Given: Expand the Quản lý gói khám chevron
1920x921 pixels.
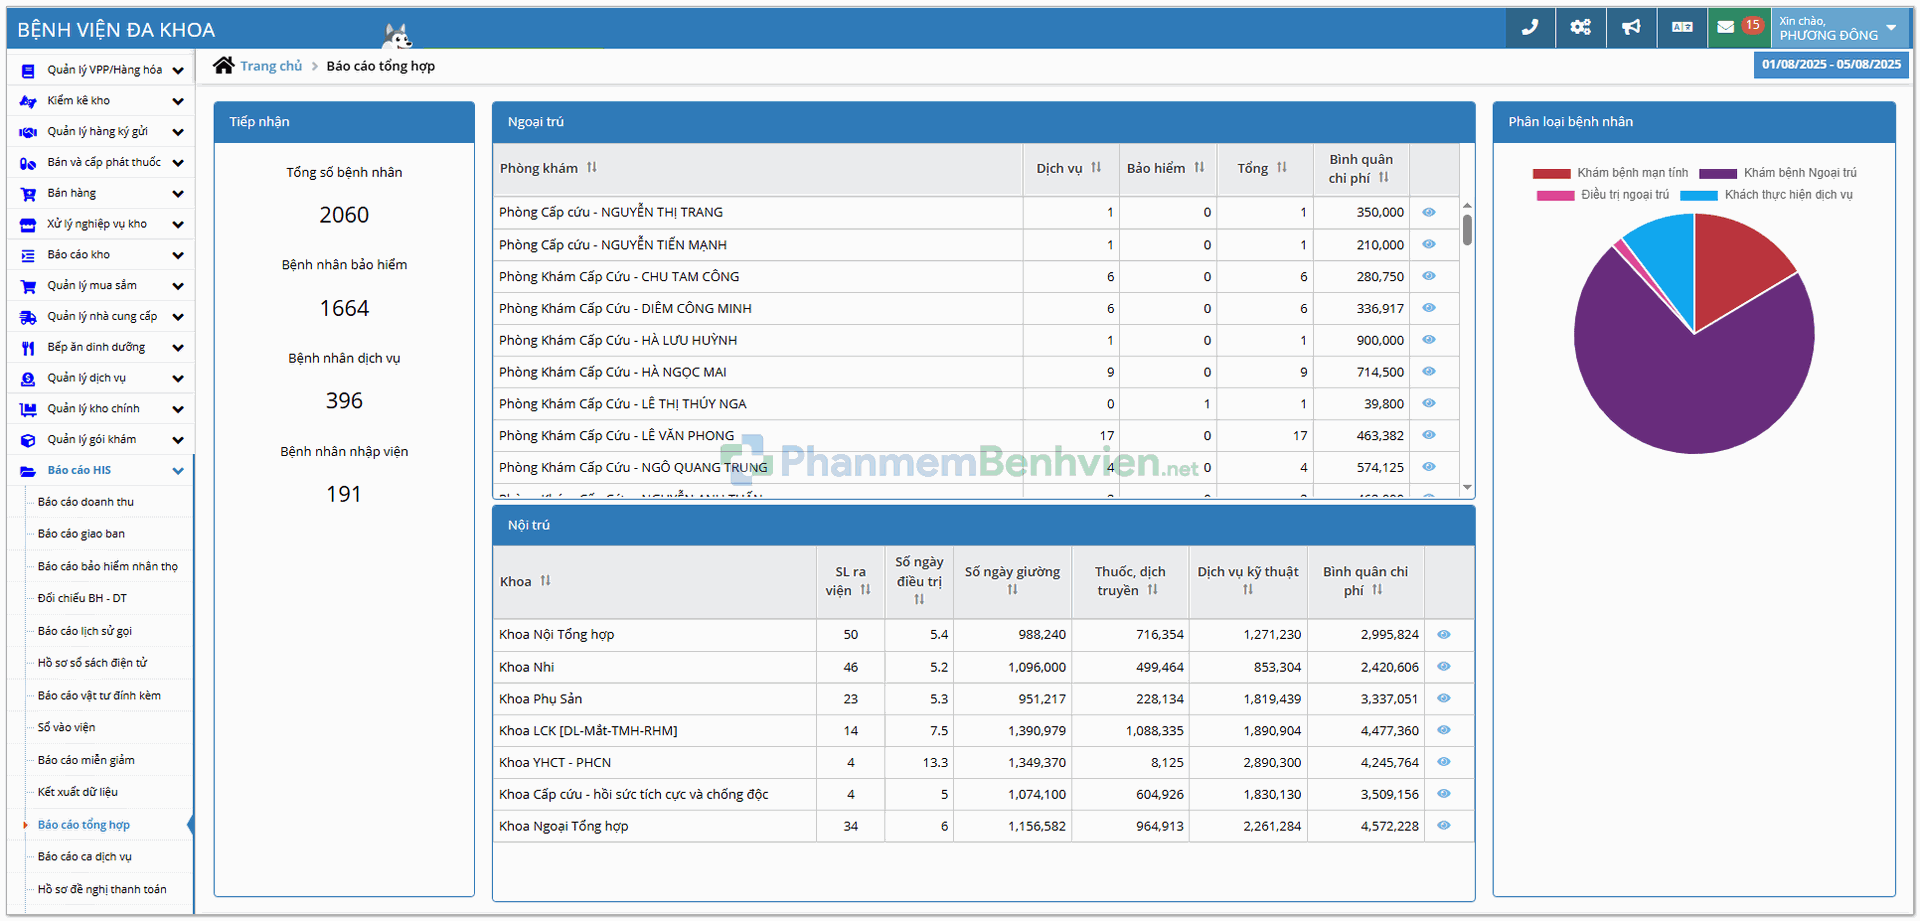Looking at the screenshot, I should pos(178,440).
